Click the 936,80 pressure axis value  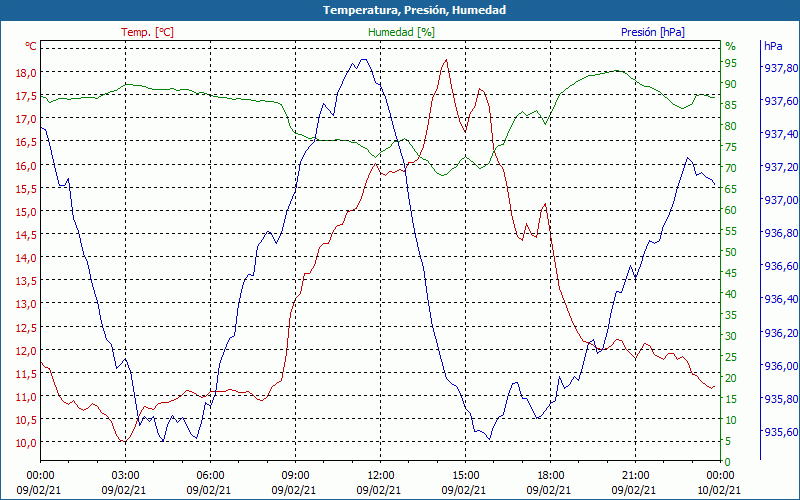[x=781, y=233]
